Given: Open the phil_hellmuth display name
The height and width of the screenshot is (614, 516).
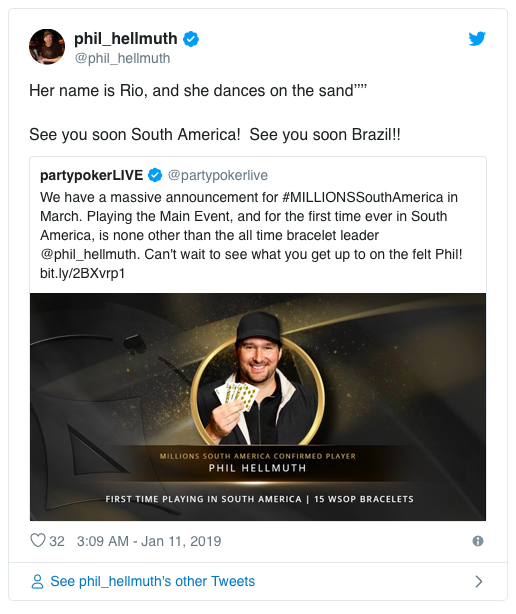Looking at the screenshot, I should tap(126, 38).
